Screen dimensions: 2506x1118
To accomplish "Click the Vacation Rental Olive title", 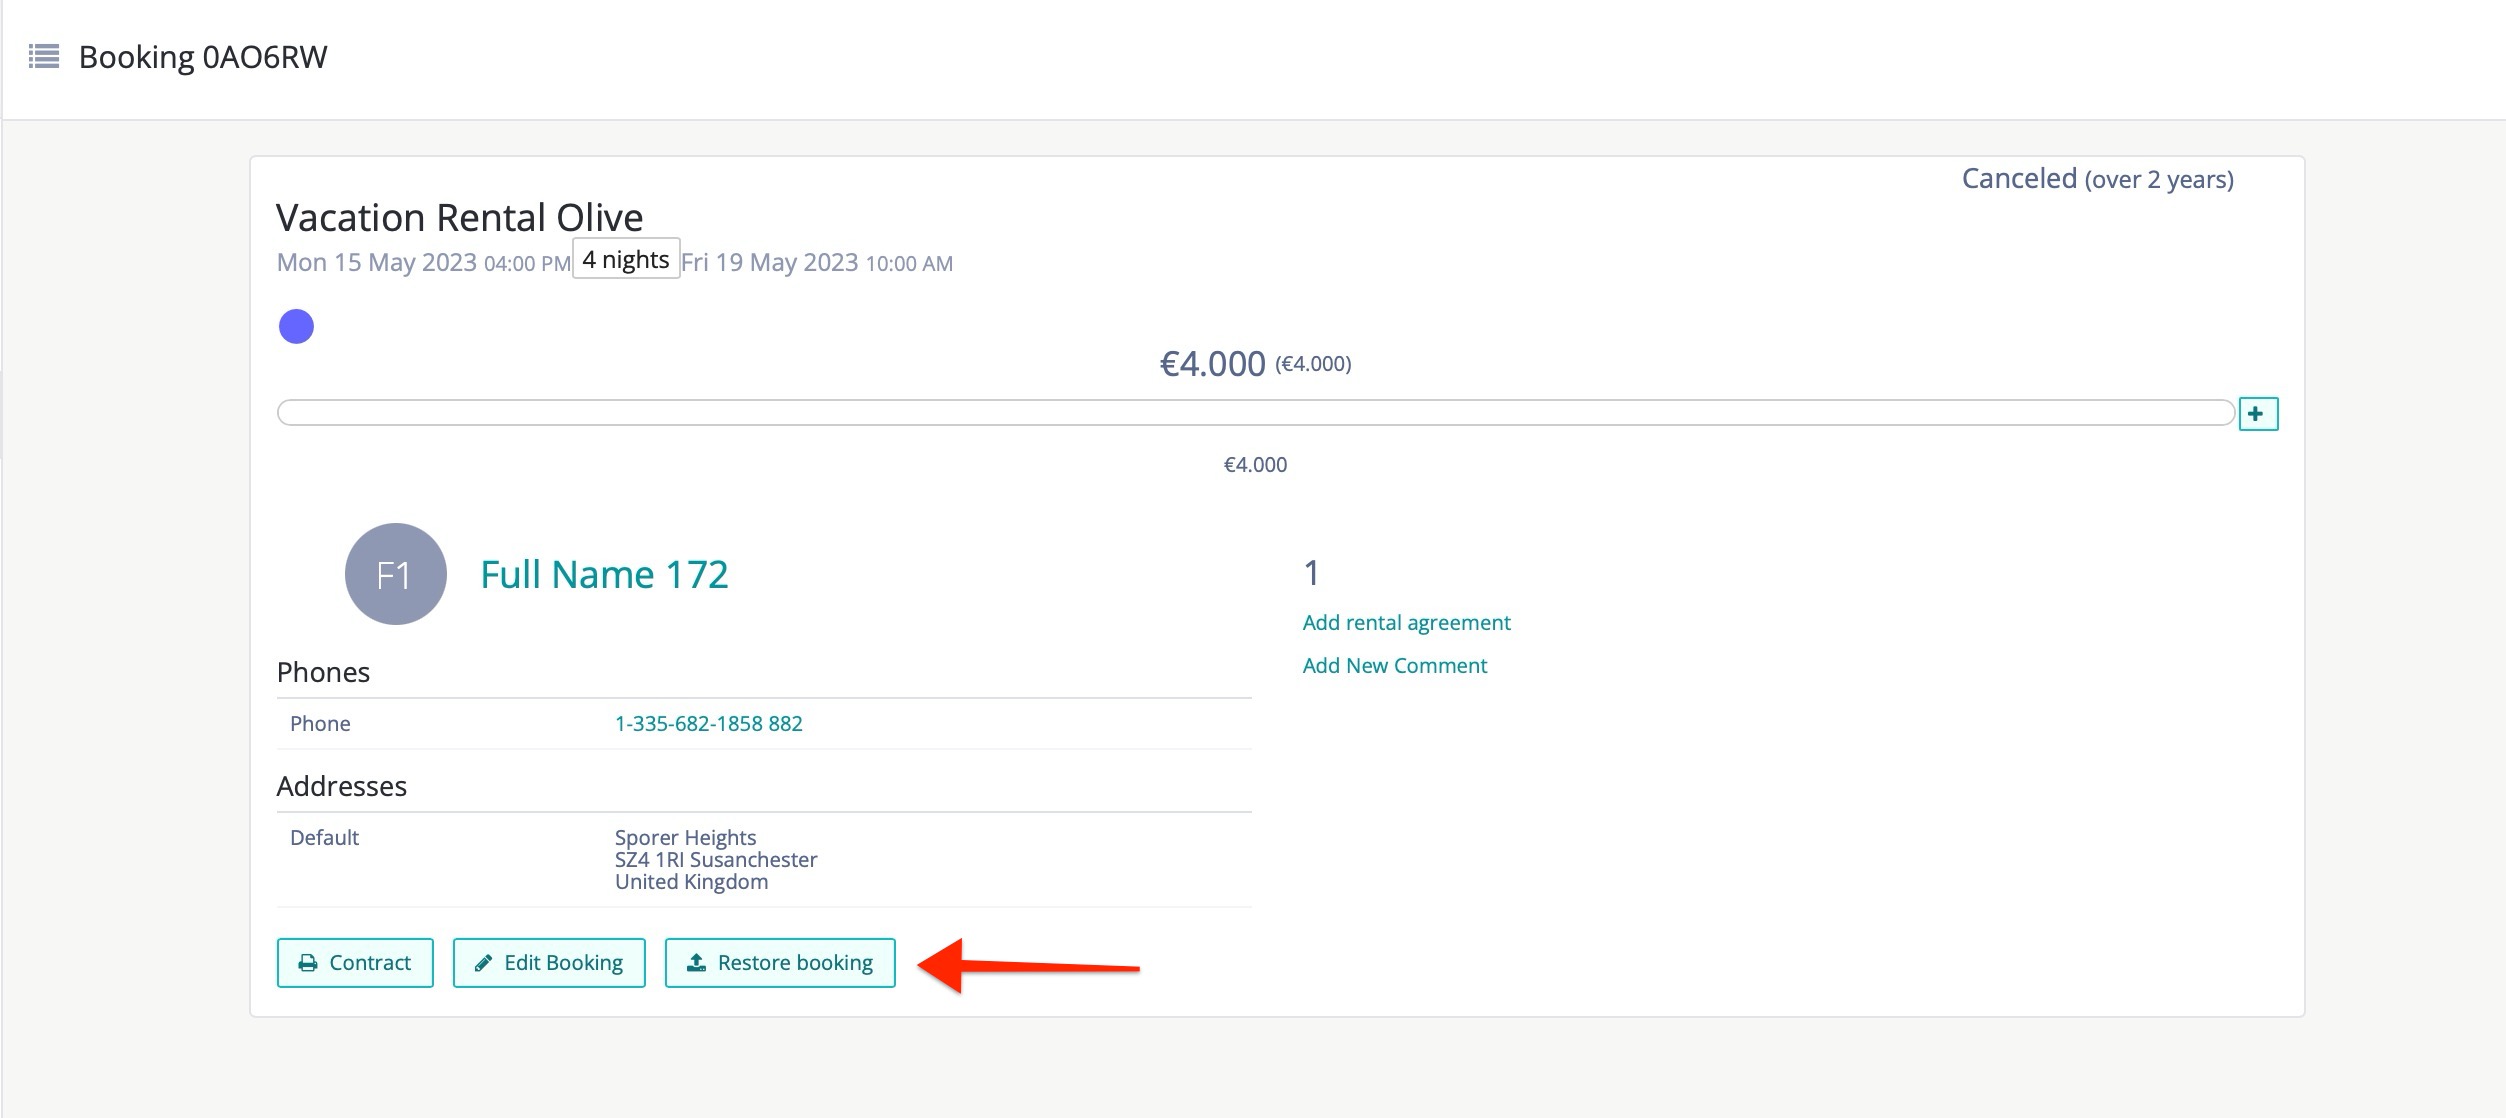I will [x=459, y=216].
